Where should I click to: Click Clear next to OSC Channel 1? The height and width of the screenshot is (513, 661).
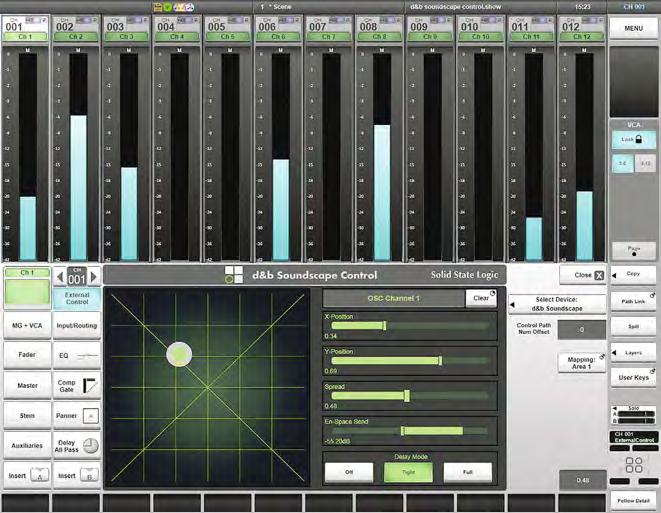(x=481, y=298)
